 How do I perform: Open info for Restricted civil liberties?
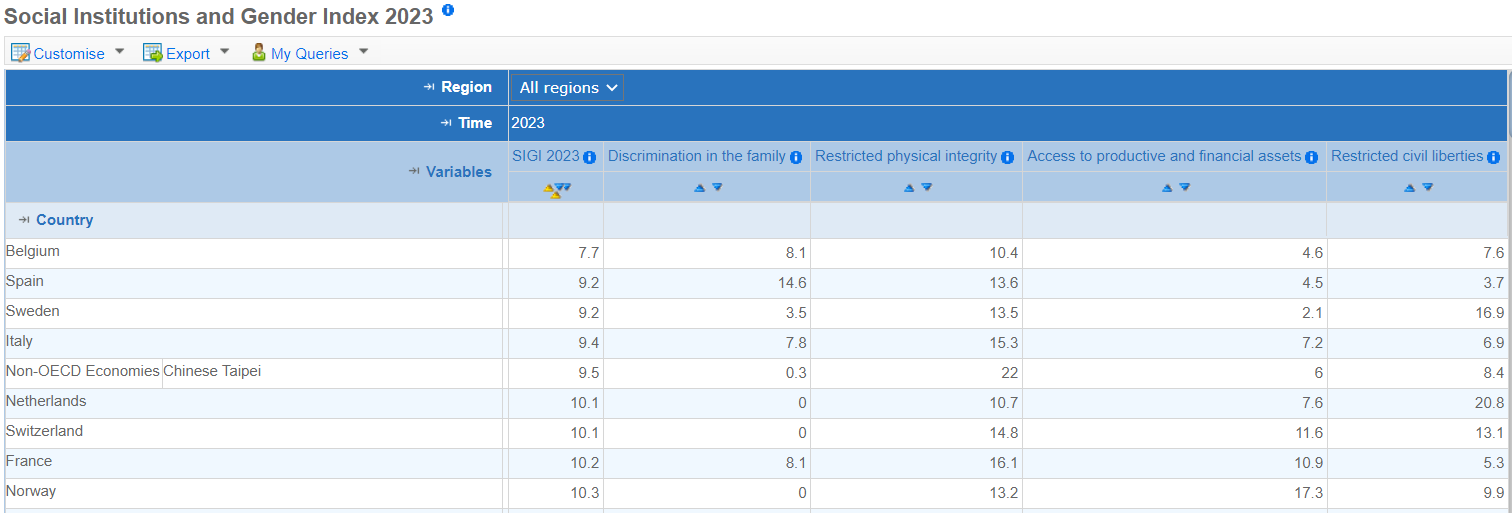click(1493, 157)
